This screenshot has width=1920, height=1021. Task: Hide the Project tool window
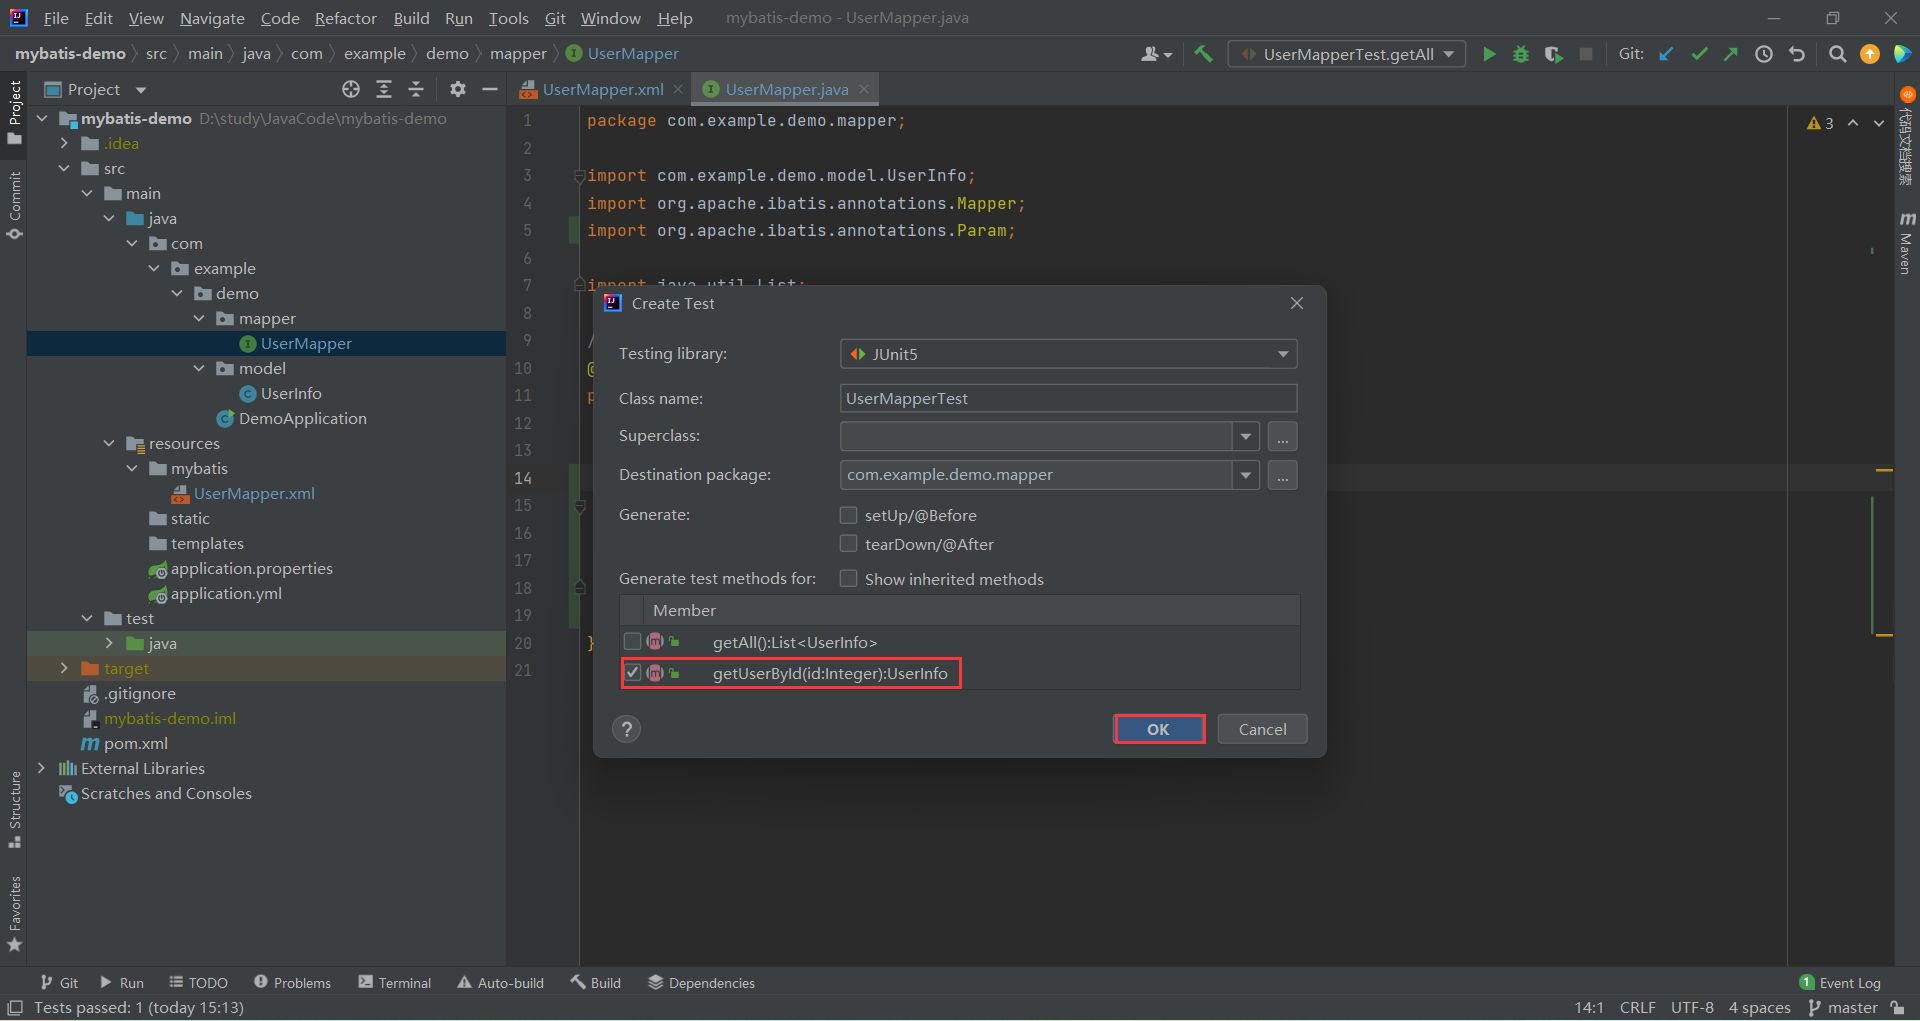tap(490, 89)
